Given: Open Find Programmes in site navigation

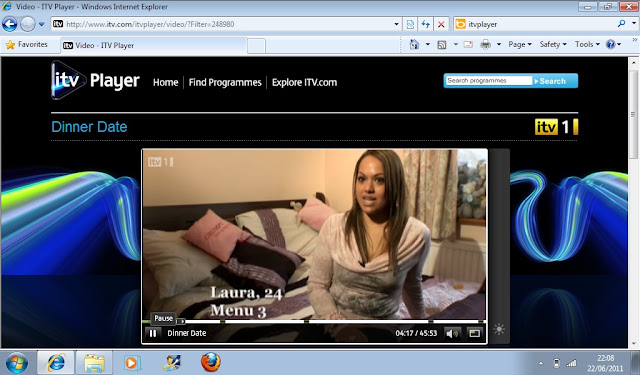Looking at the screenshot, I should (x=225, y=82).
